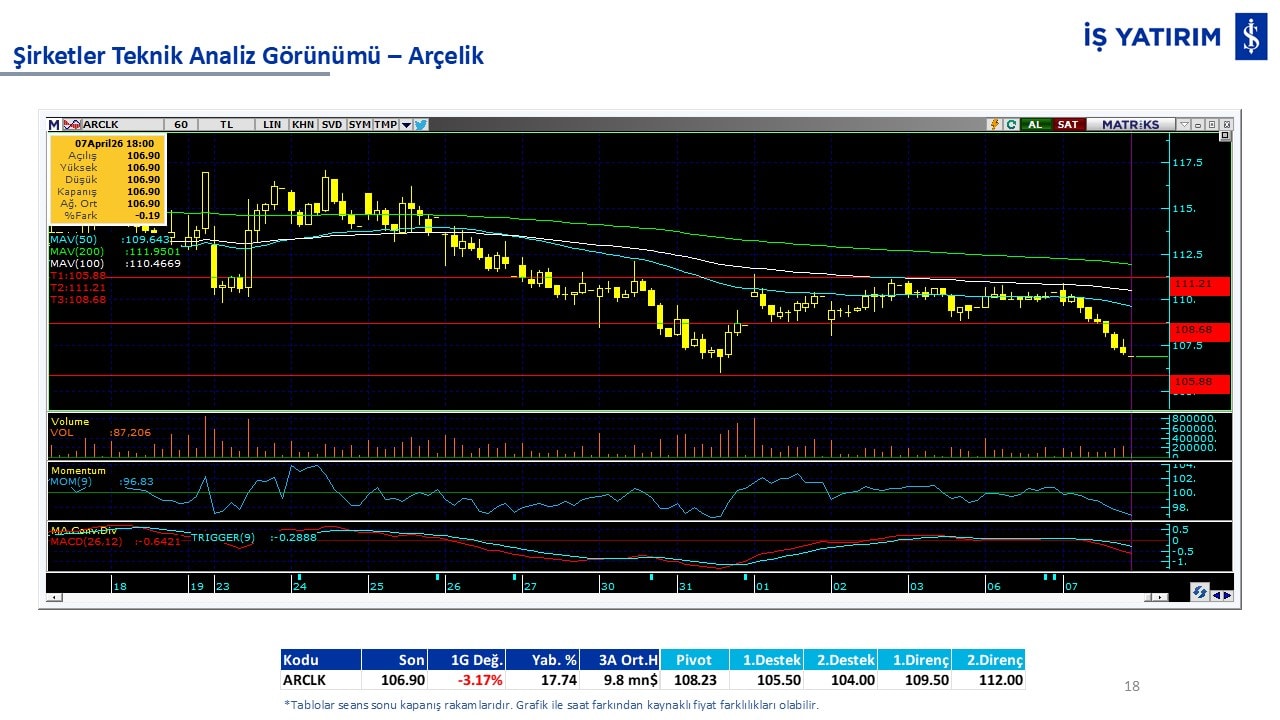Click the chart type icon beside ARCLK
Viewport: 1280px width, 720px height.
point(71,125)
